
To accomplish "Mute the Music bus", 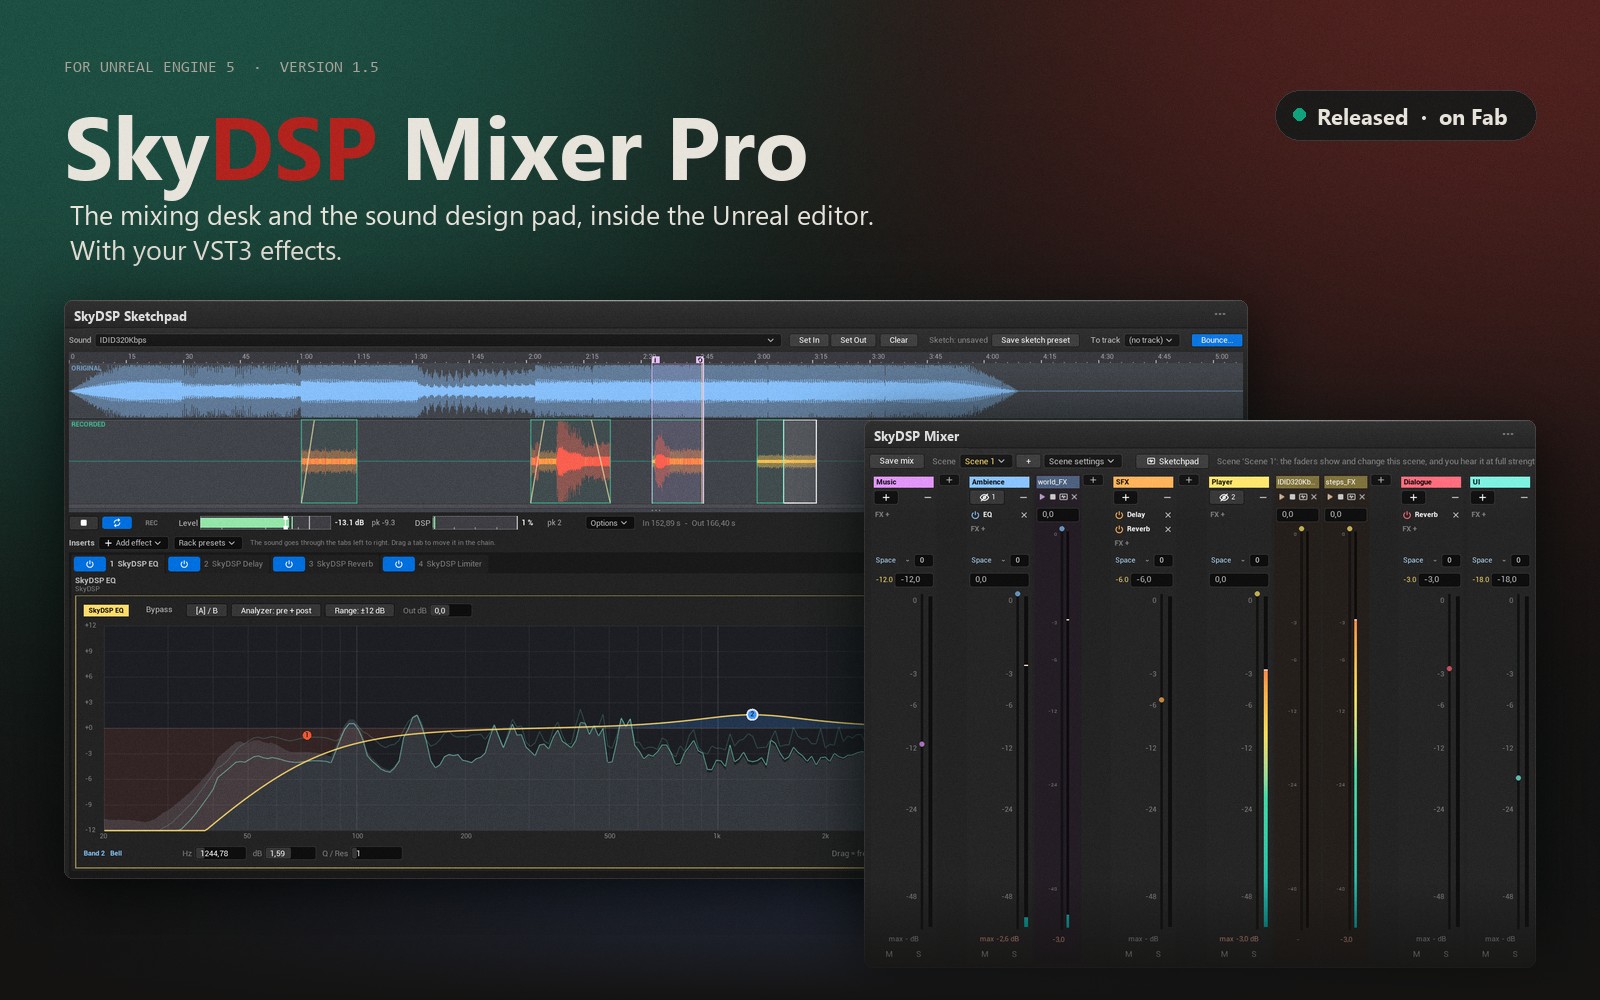I will pos(889,954).
